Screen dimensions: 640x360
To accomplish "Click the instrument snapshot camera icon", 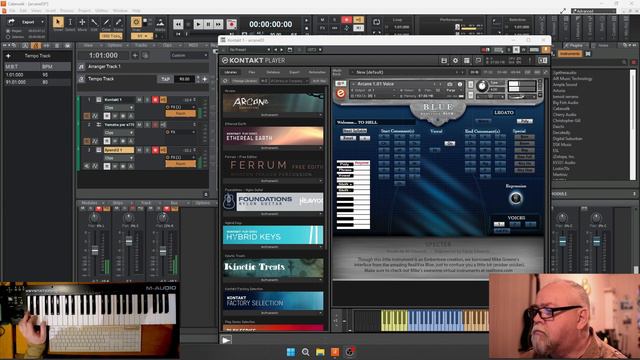I will click(449, 84).
